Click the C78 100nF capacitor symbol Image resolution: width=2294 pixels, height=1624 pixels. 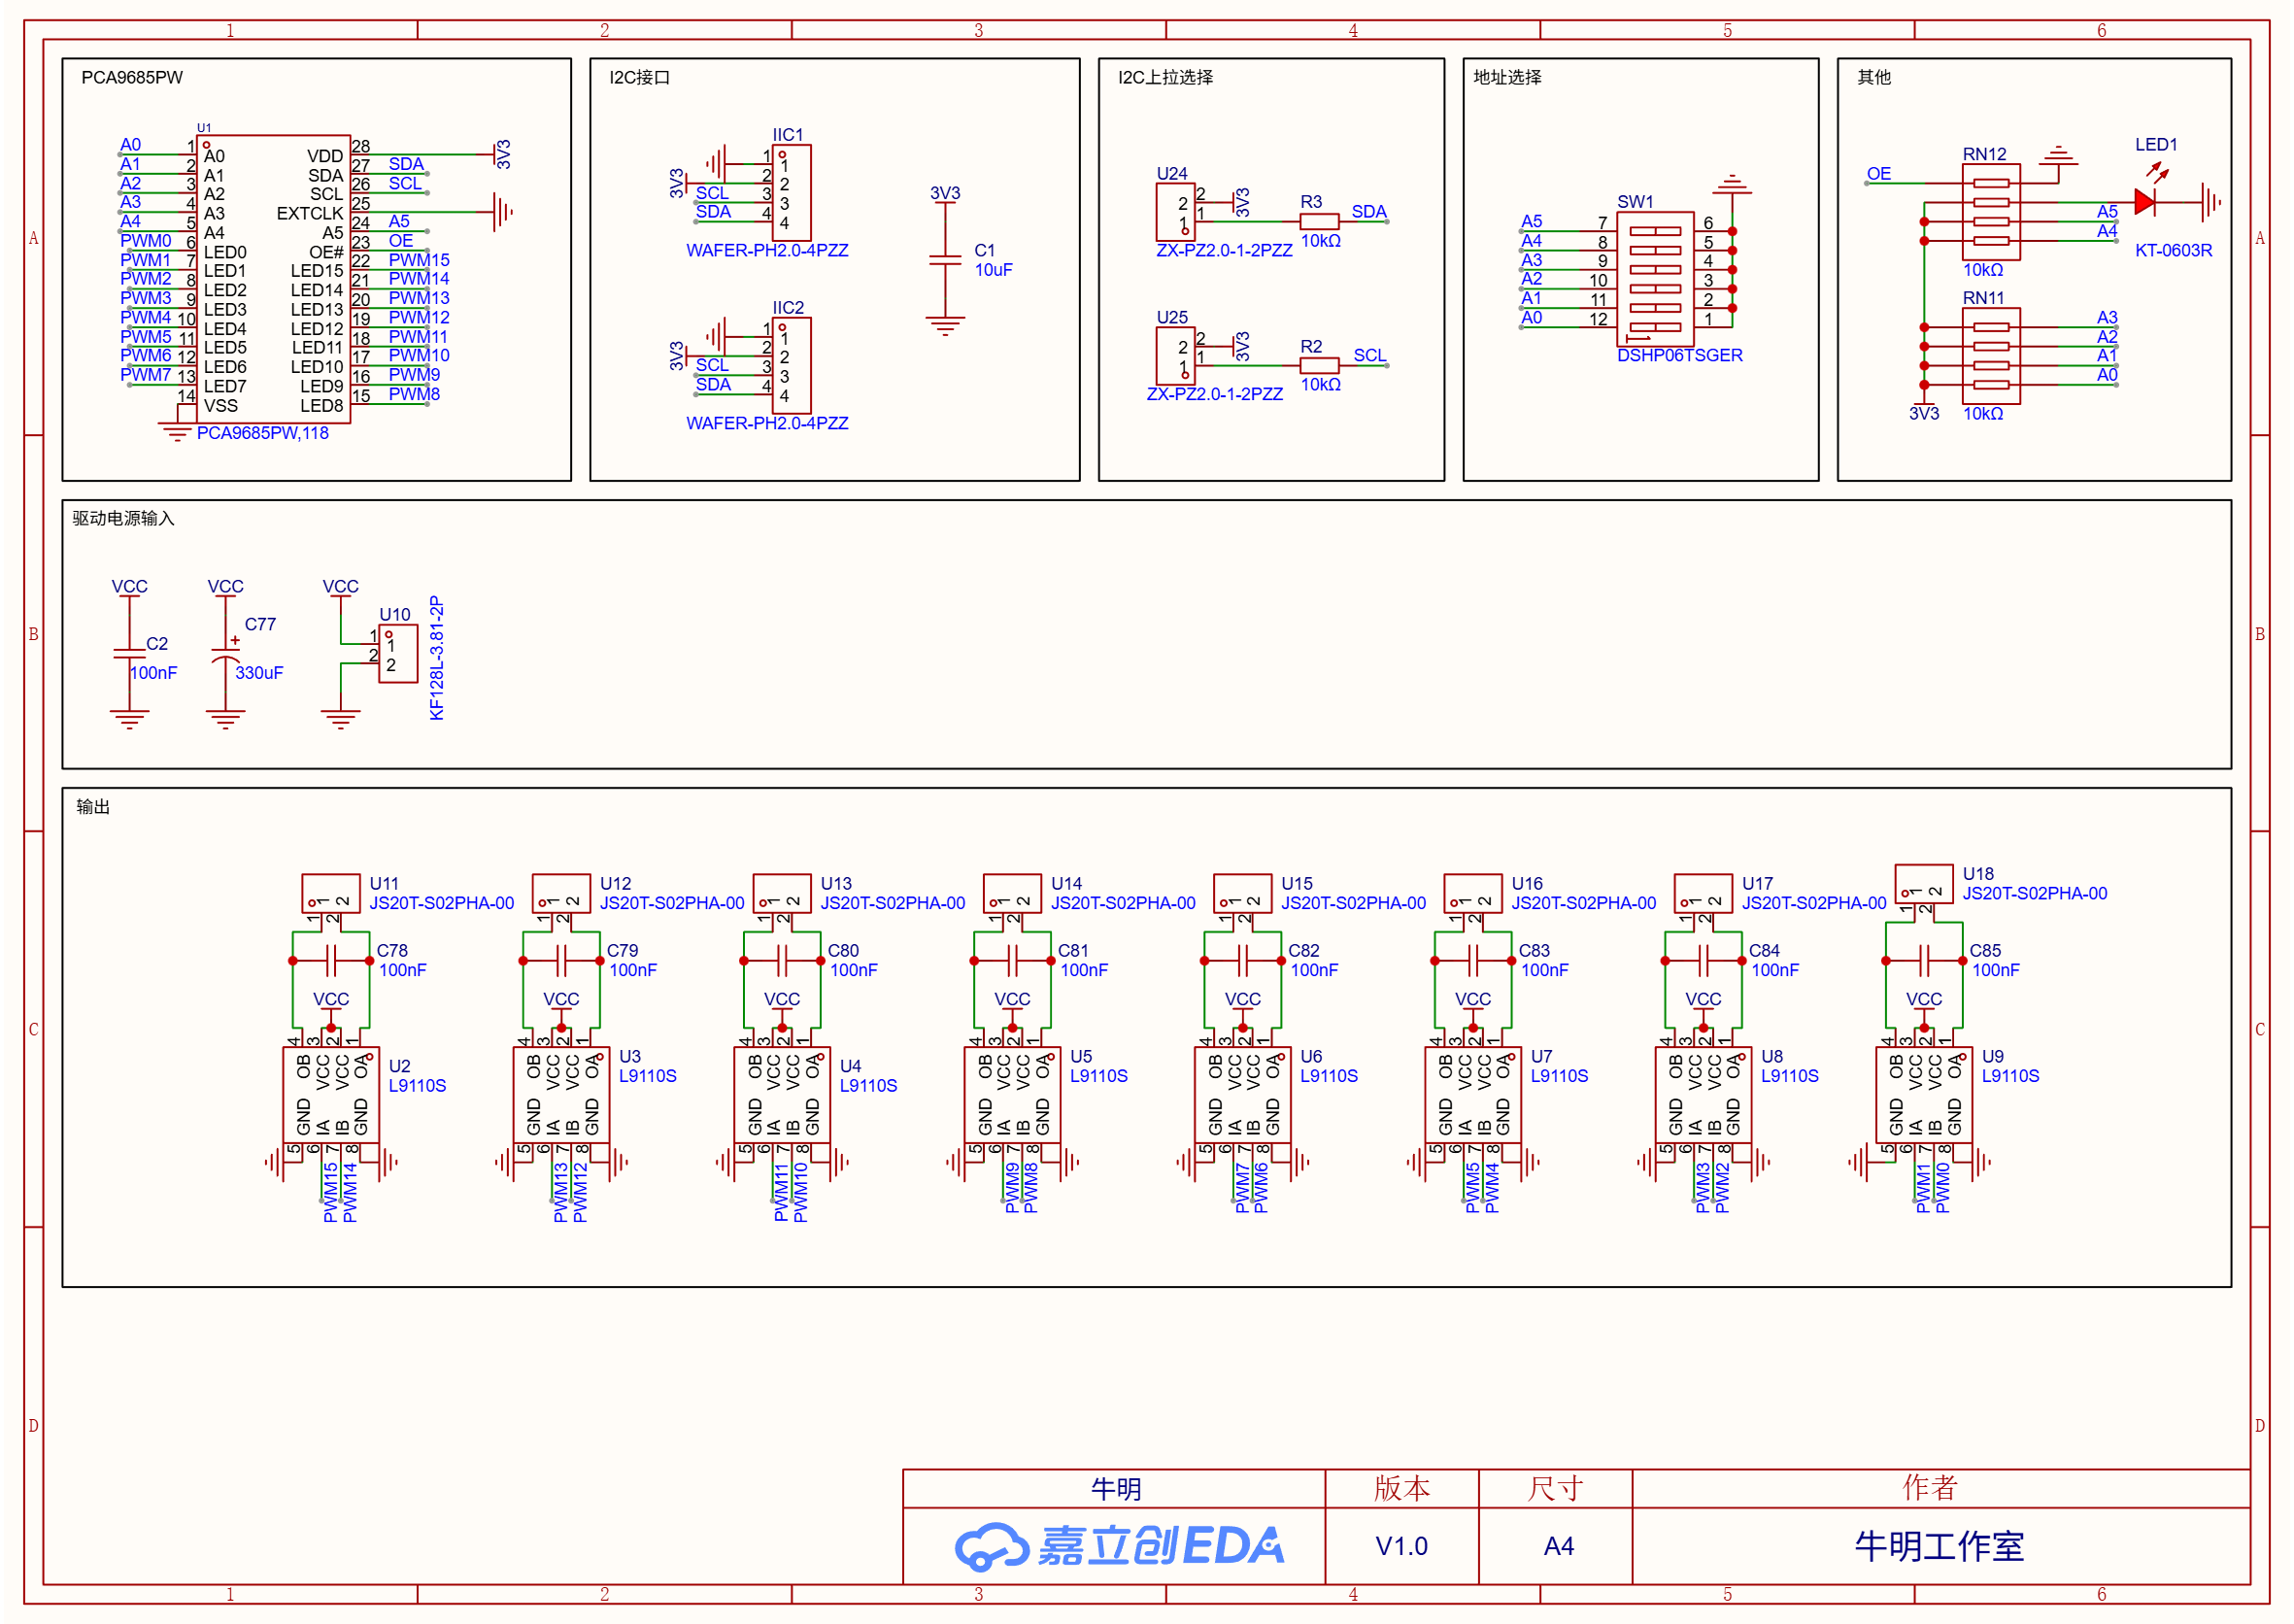(x=331, y=961)
